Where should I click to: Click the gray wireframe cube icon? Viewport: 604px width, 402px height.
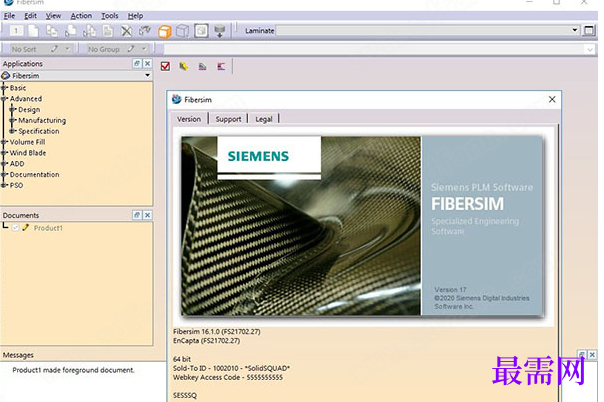click(x=183, y=31)
